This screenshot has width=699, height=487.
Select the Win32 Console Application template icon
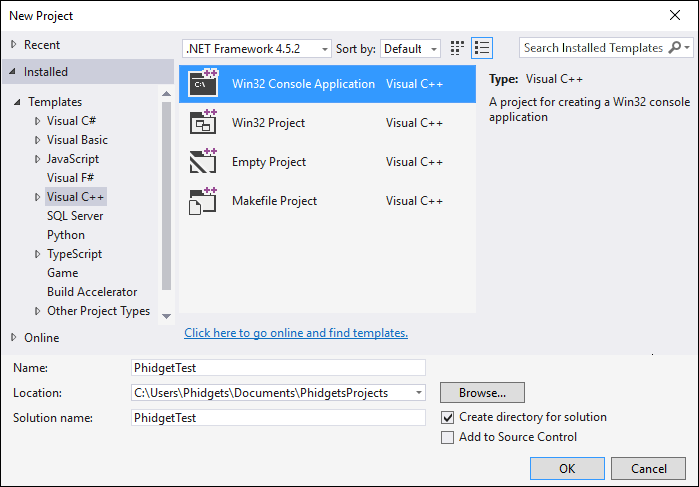(203, 84)
